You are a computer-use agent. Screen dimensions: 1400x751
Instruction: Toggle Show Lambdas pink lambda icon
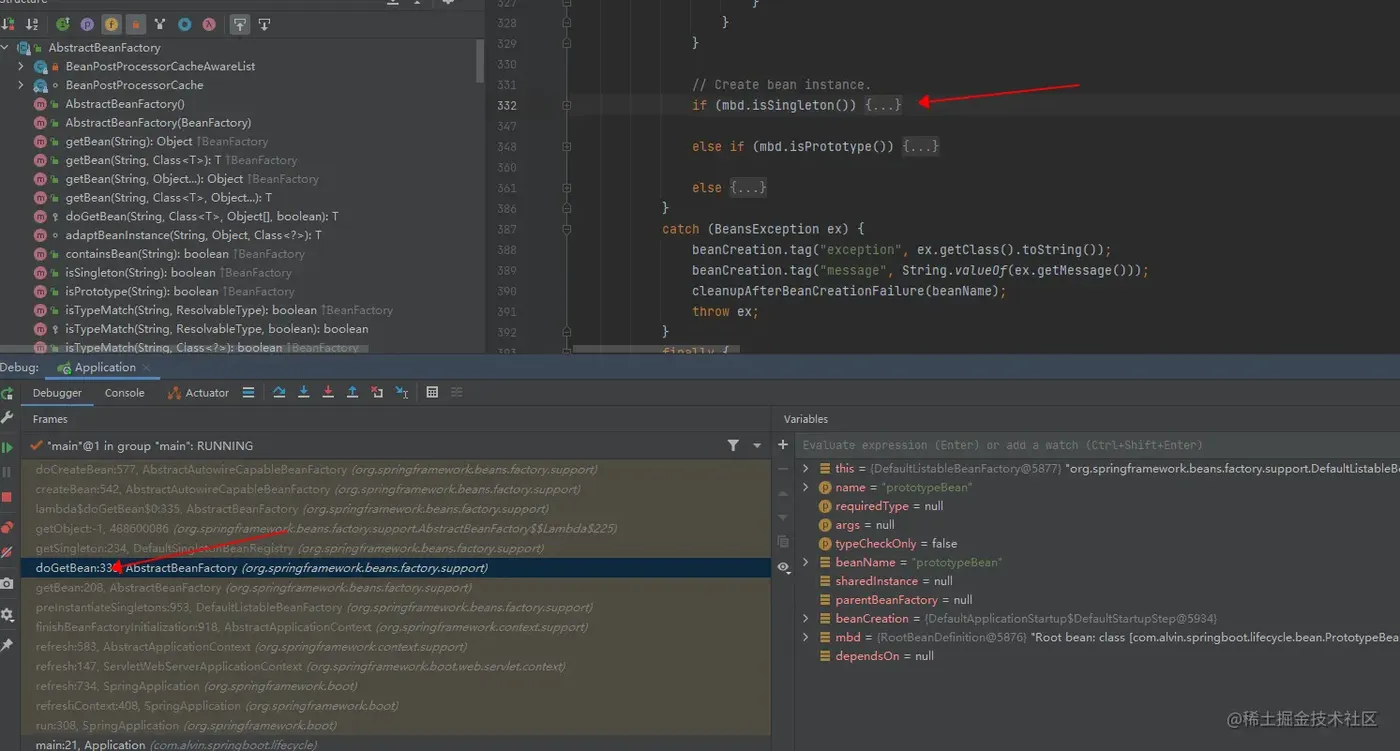click(x=209, y=24)
